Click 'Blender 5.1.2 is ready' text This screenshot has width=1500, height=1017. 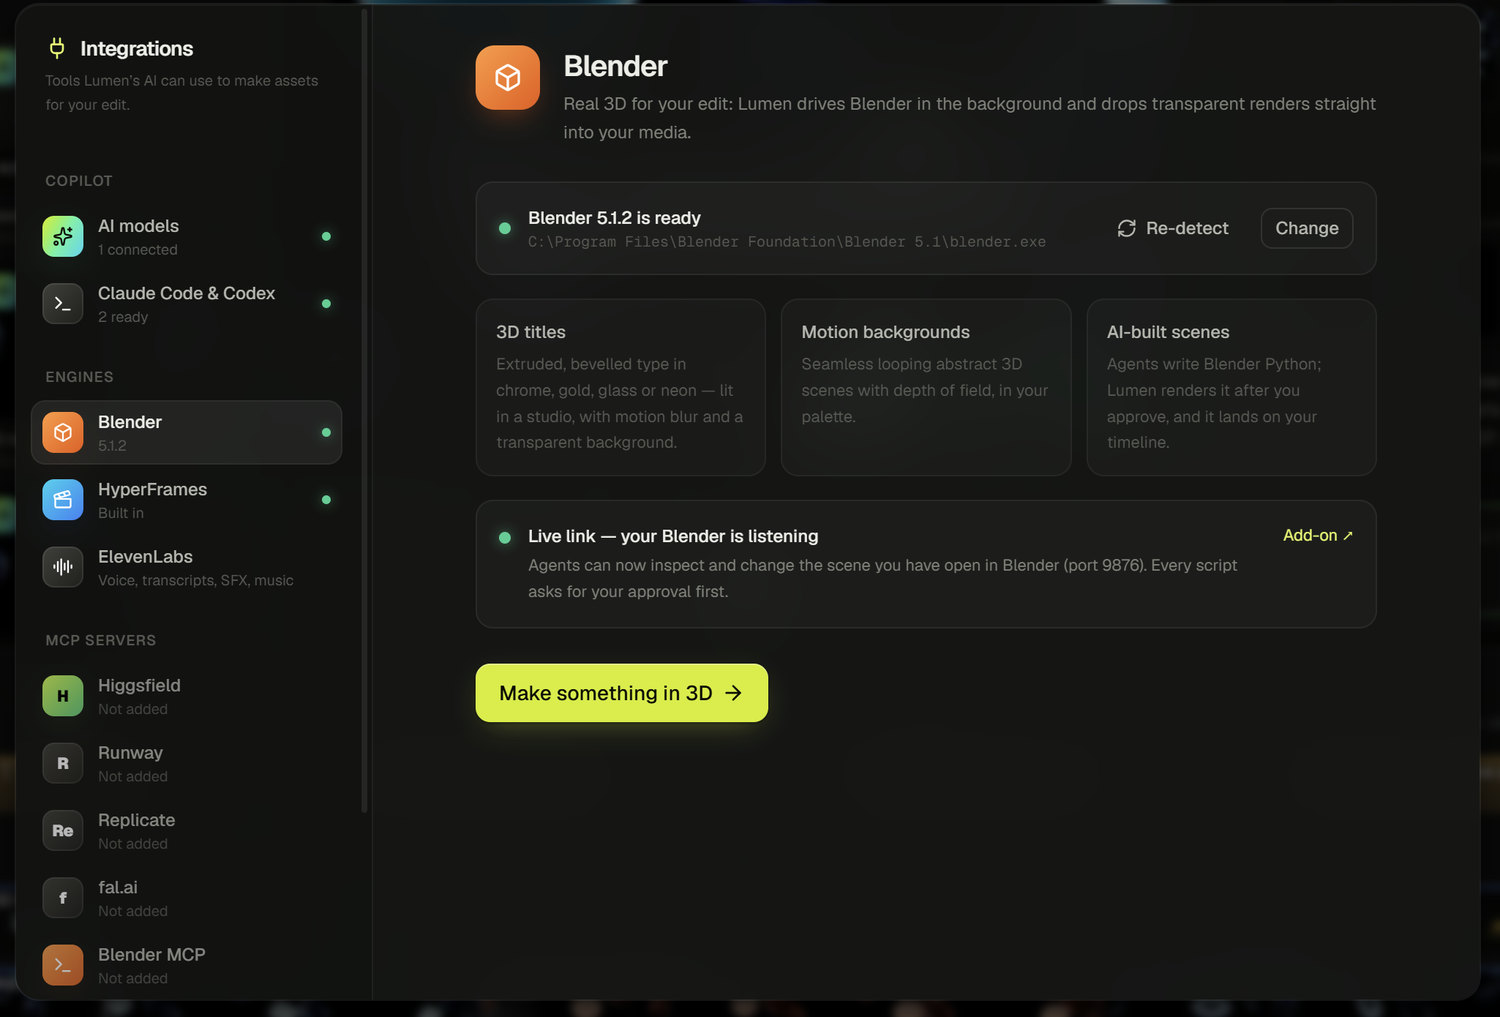(614, 218)
